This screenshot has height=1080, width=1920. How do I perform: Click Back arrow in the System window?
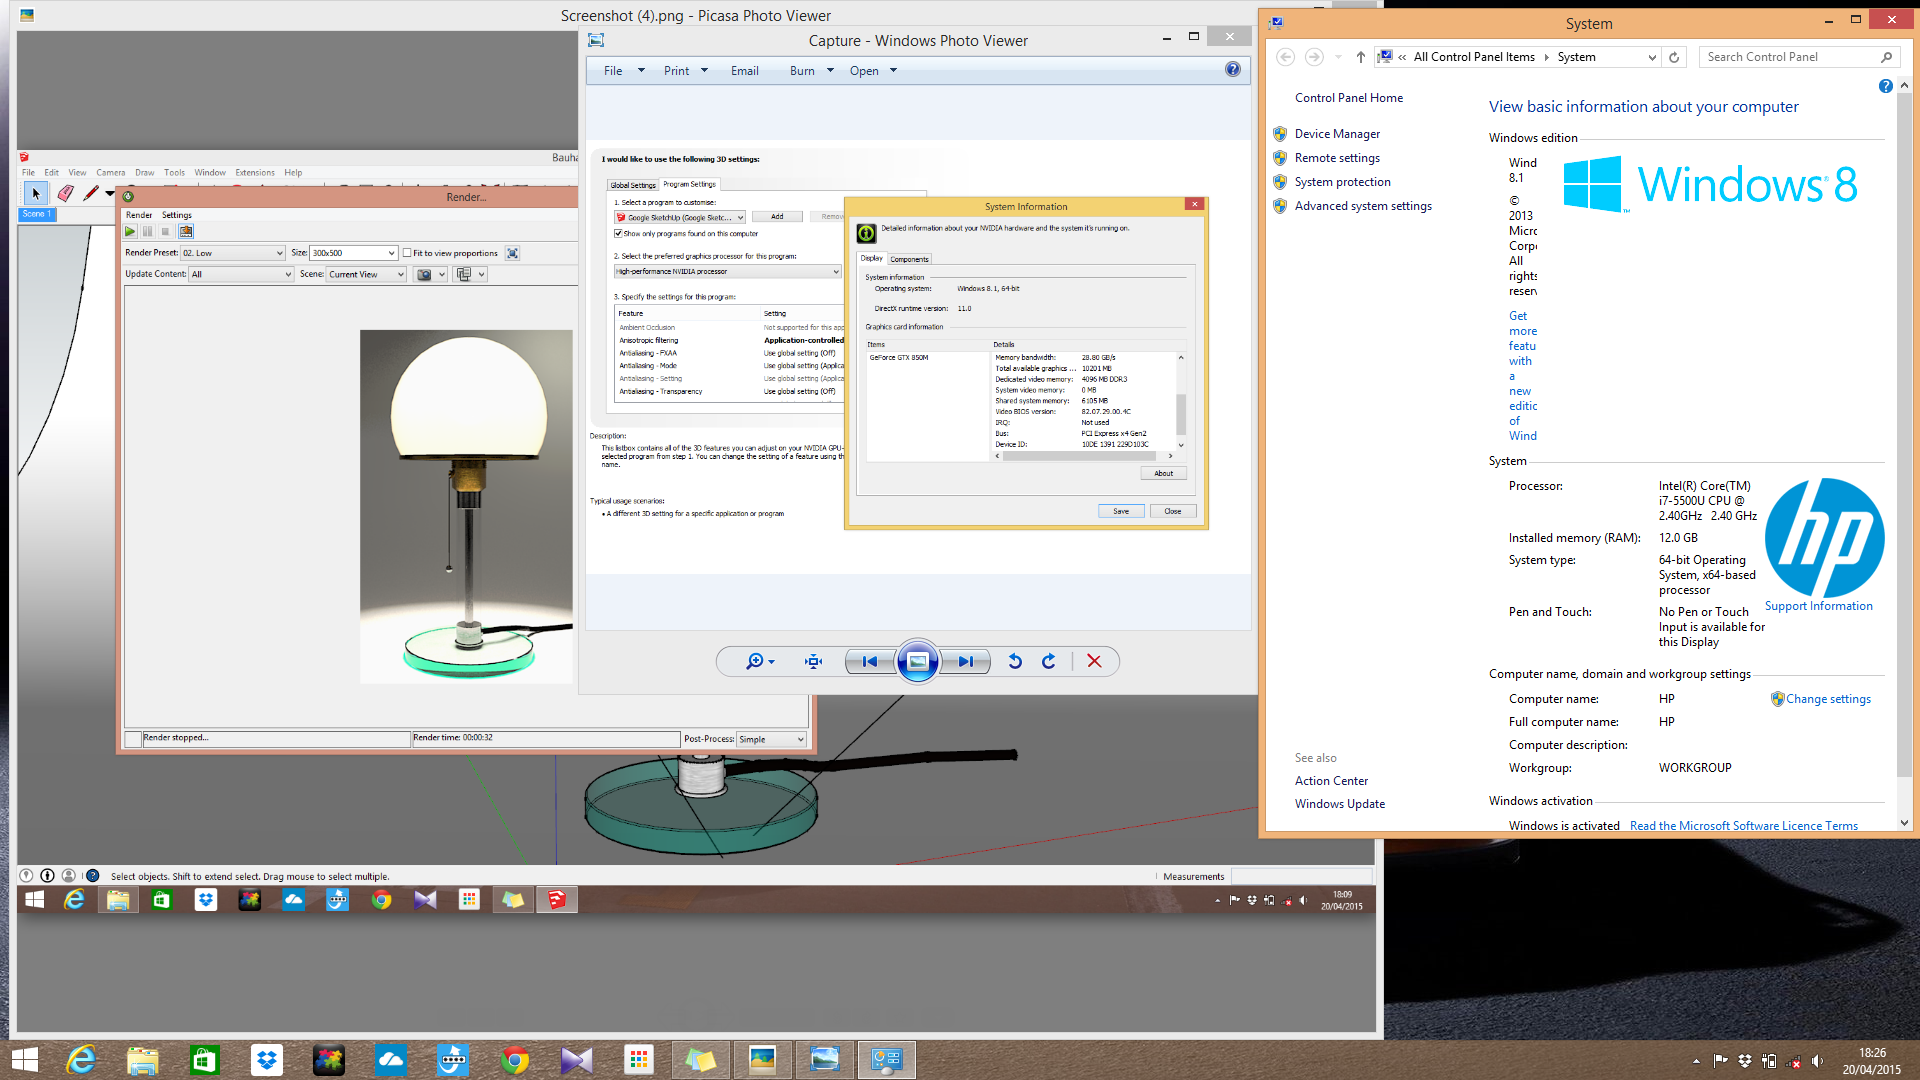pyautogui.click(x=1286, y=57)
